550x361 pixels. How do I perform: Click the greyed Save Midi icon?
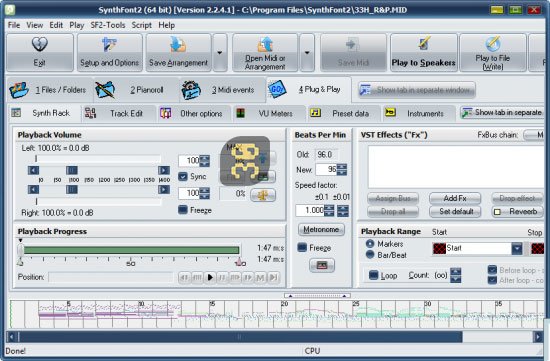pos(352,45)
